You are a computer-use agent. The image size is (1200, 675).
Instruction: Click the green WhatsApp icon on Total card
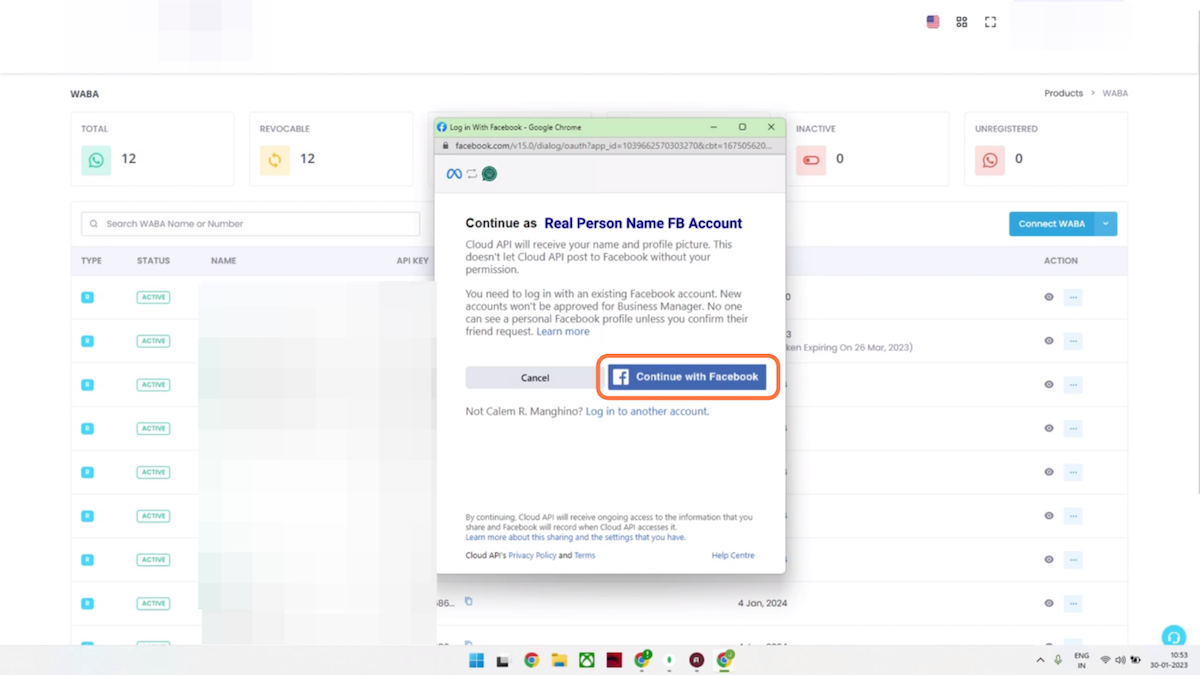click(96, 160)
